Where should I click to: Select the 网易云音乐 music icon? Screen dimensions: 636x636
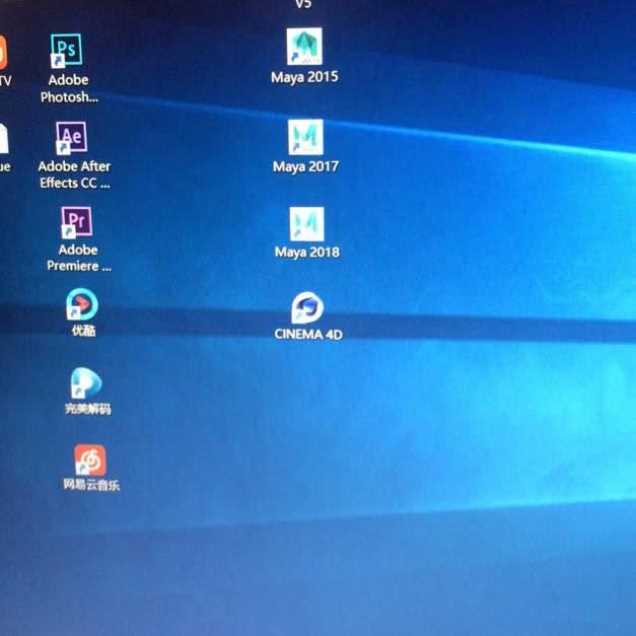click(90, 460)
